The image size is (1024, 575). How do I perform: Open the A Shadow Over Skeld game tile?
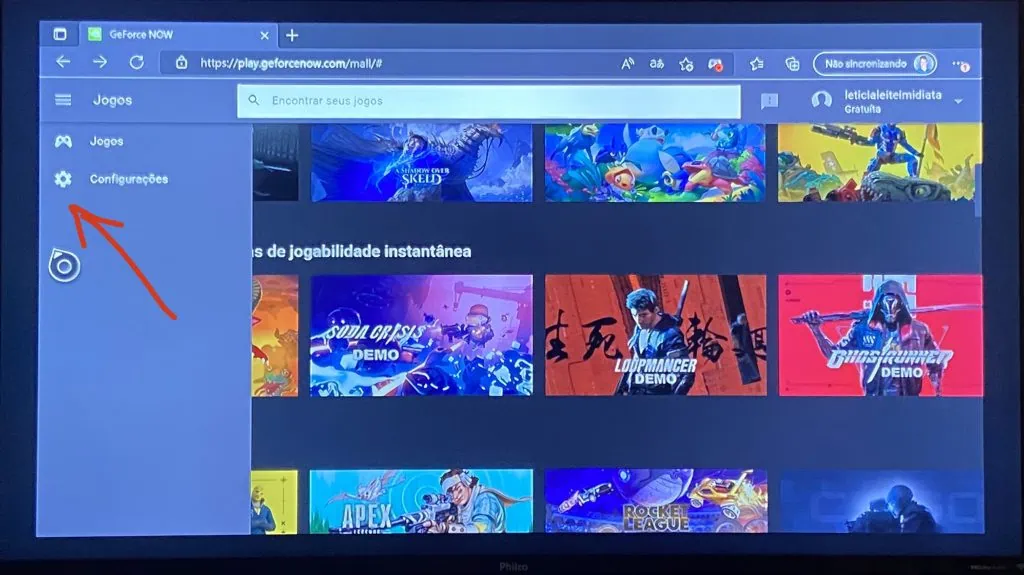pos(421,162)
